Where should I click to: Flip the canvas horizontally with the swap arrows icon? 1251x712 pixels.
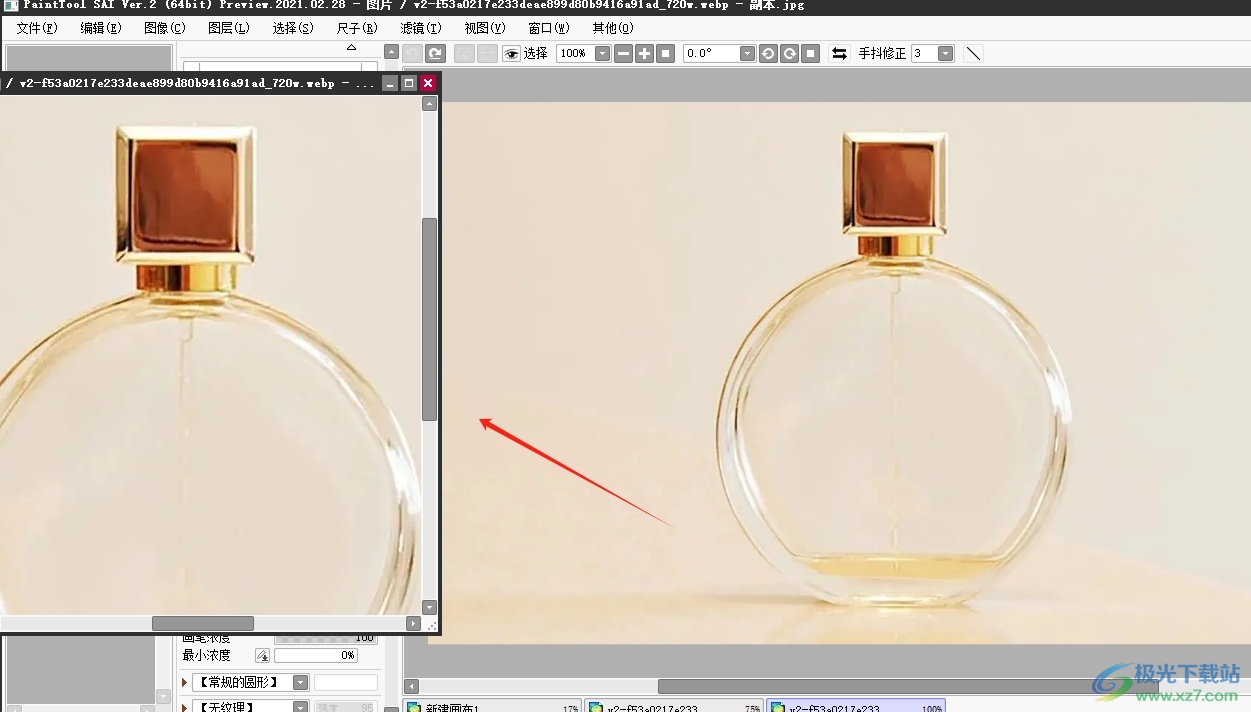point(840,53)
